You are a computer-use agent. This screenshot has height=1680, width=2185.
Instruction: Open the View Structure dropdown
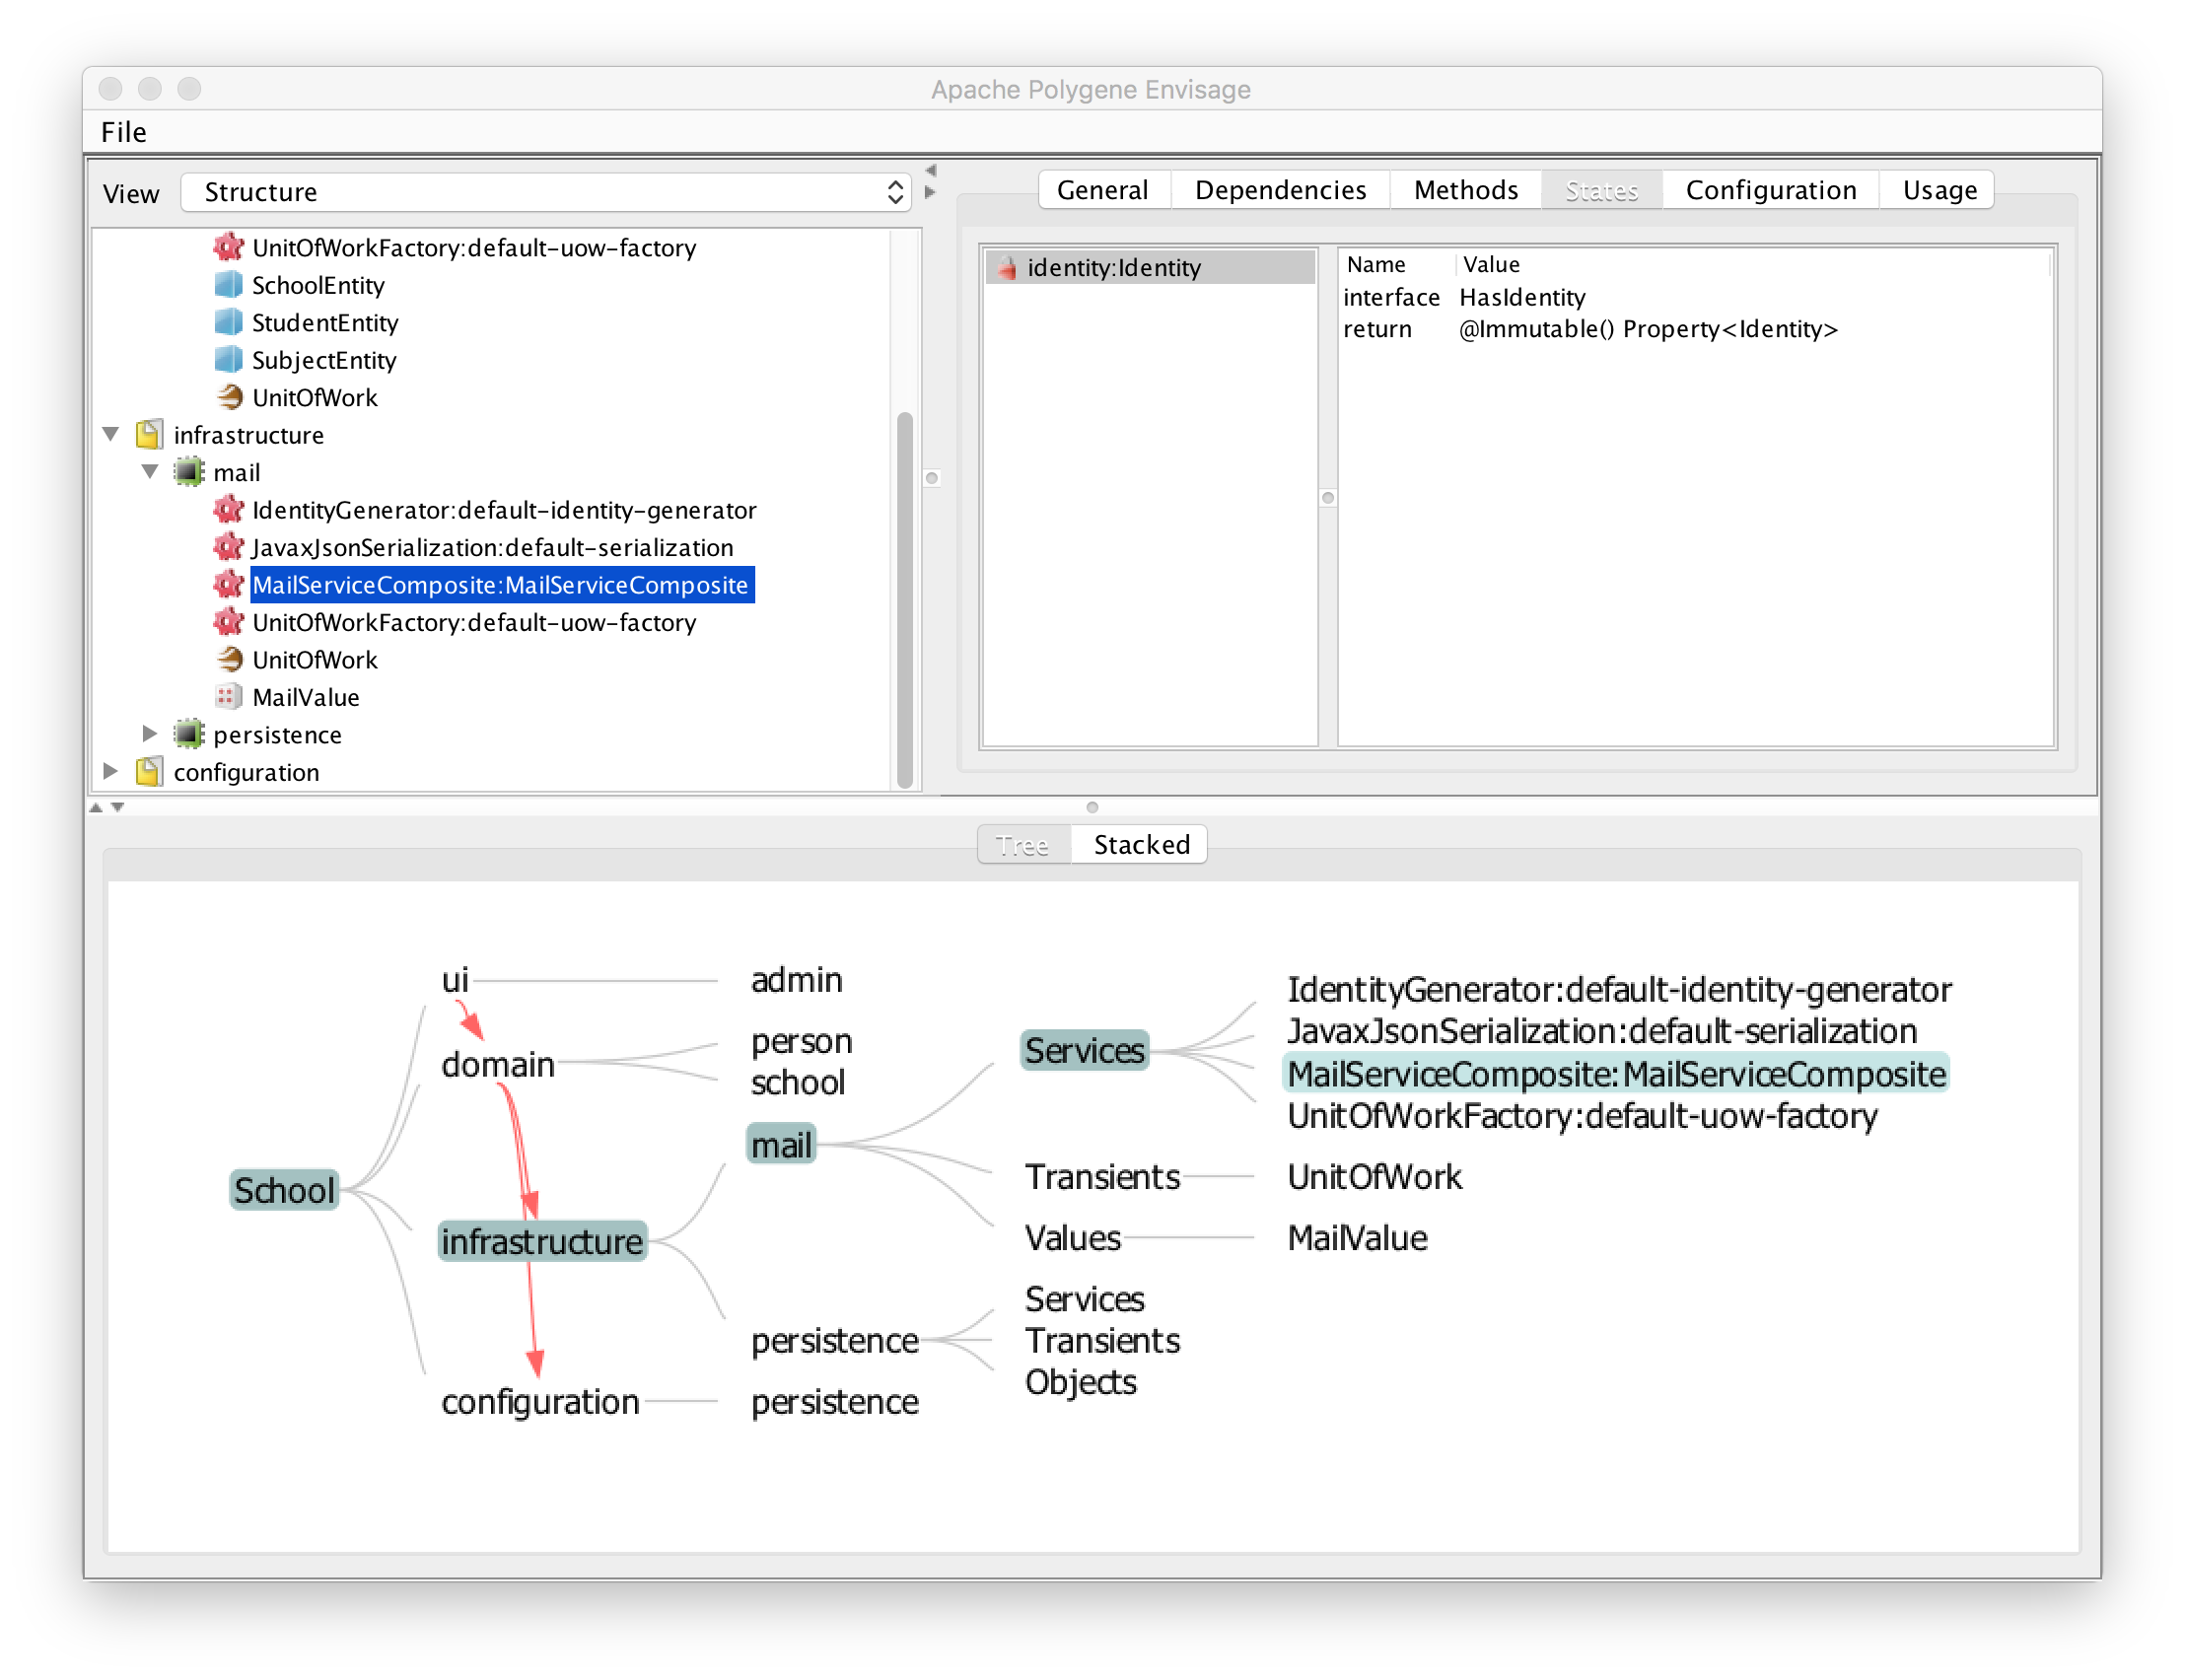coord(545,192)
